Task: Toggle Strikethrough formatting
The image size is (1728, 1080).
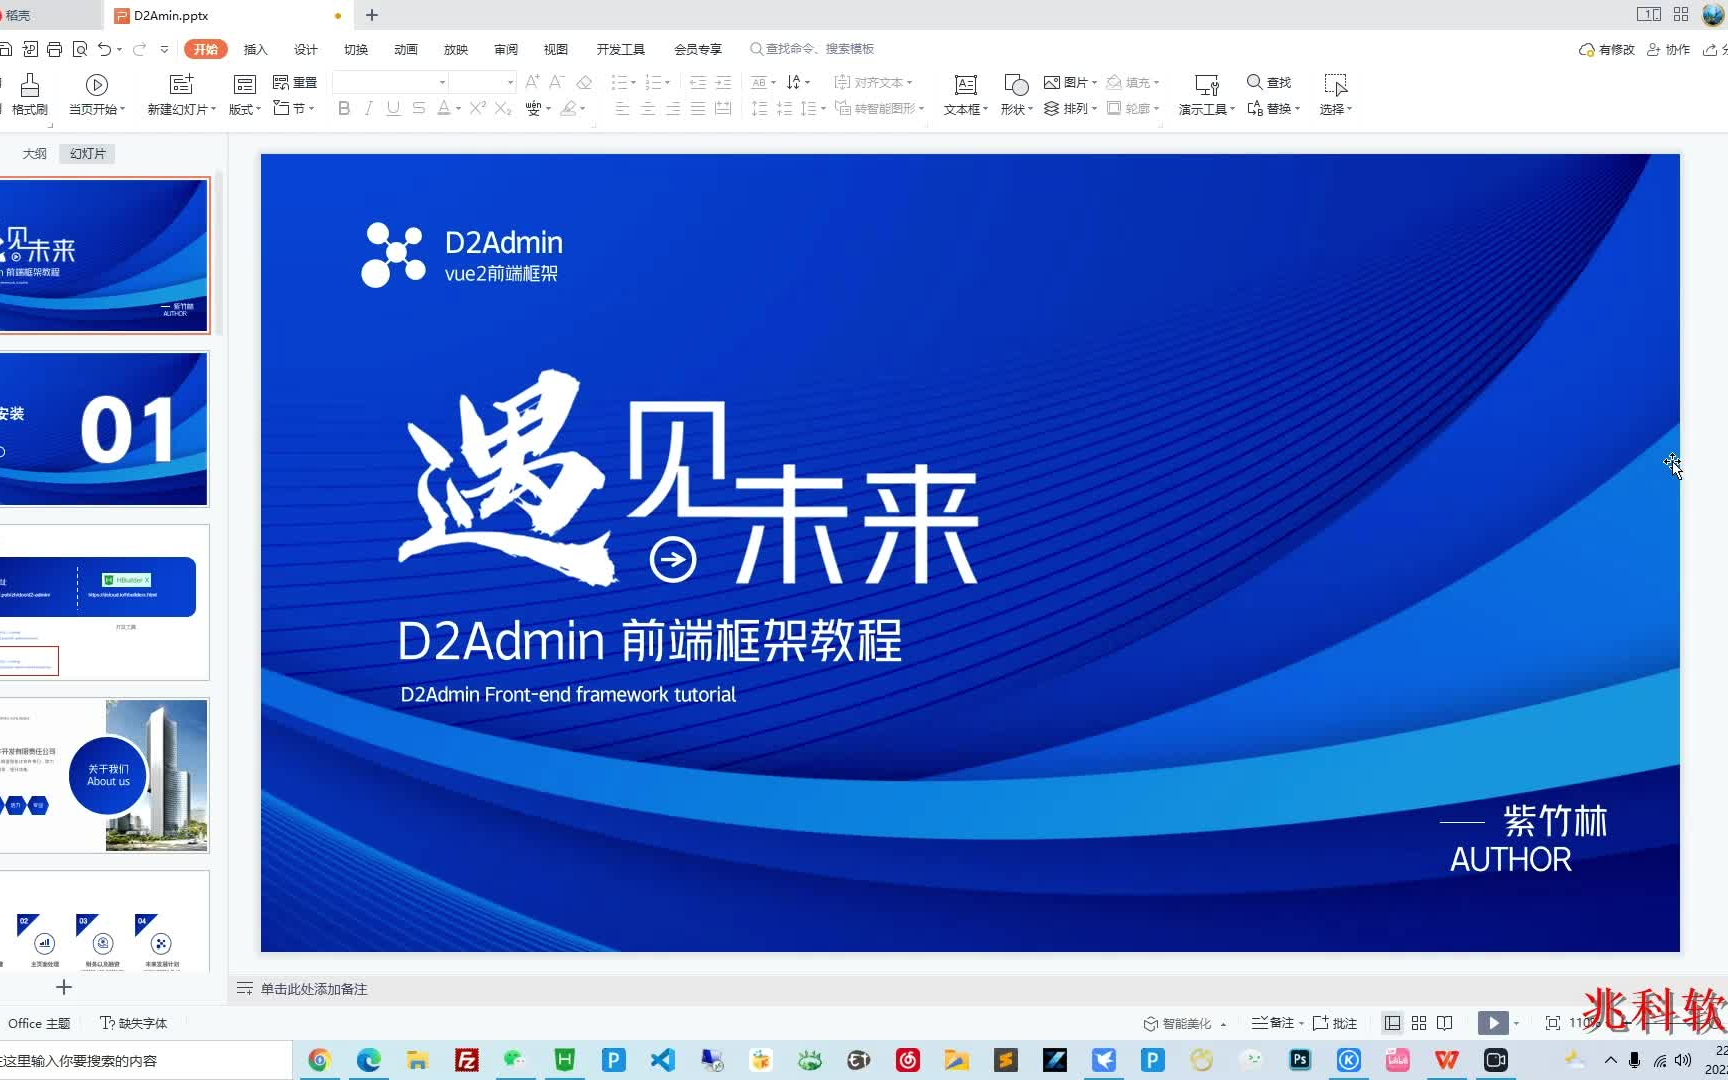Action: point(419,108)
